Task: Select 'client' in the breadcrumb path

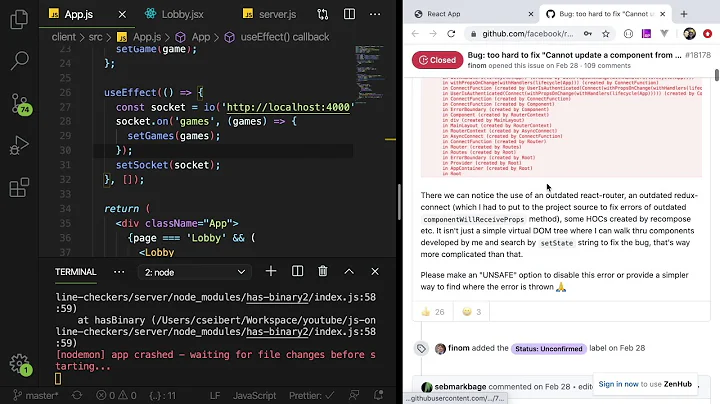Action: (63, 37)
